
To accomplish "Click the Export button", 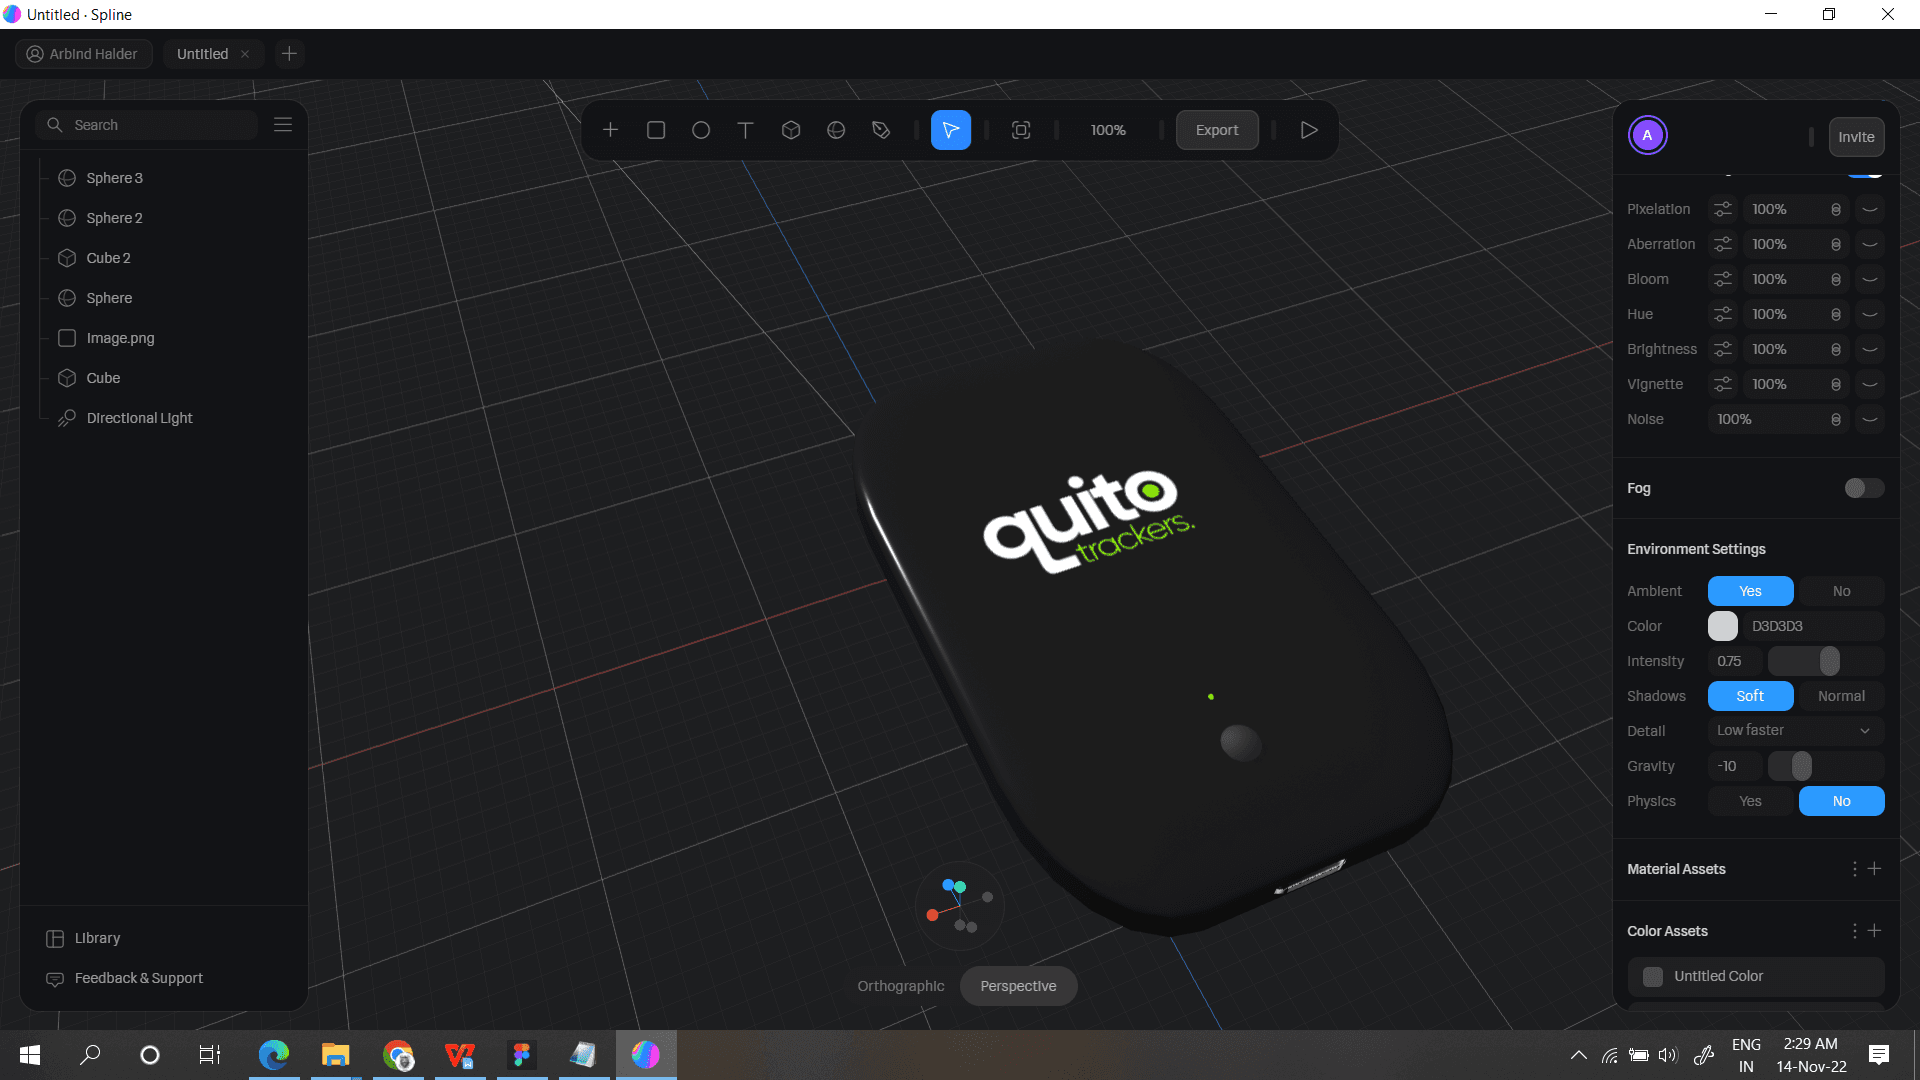I will pos(1217,130).
